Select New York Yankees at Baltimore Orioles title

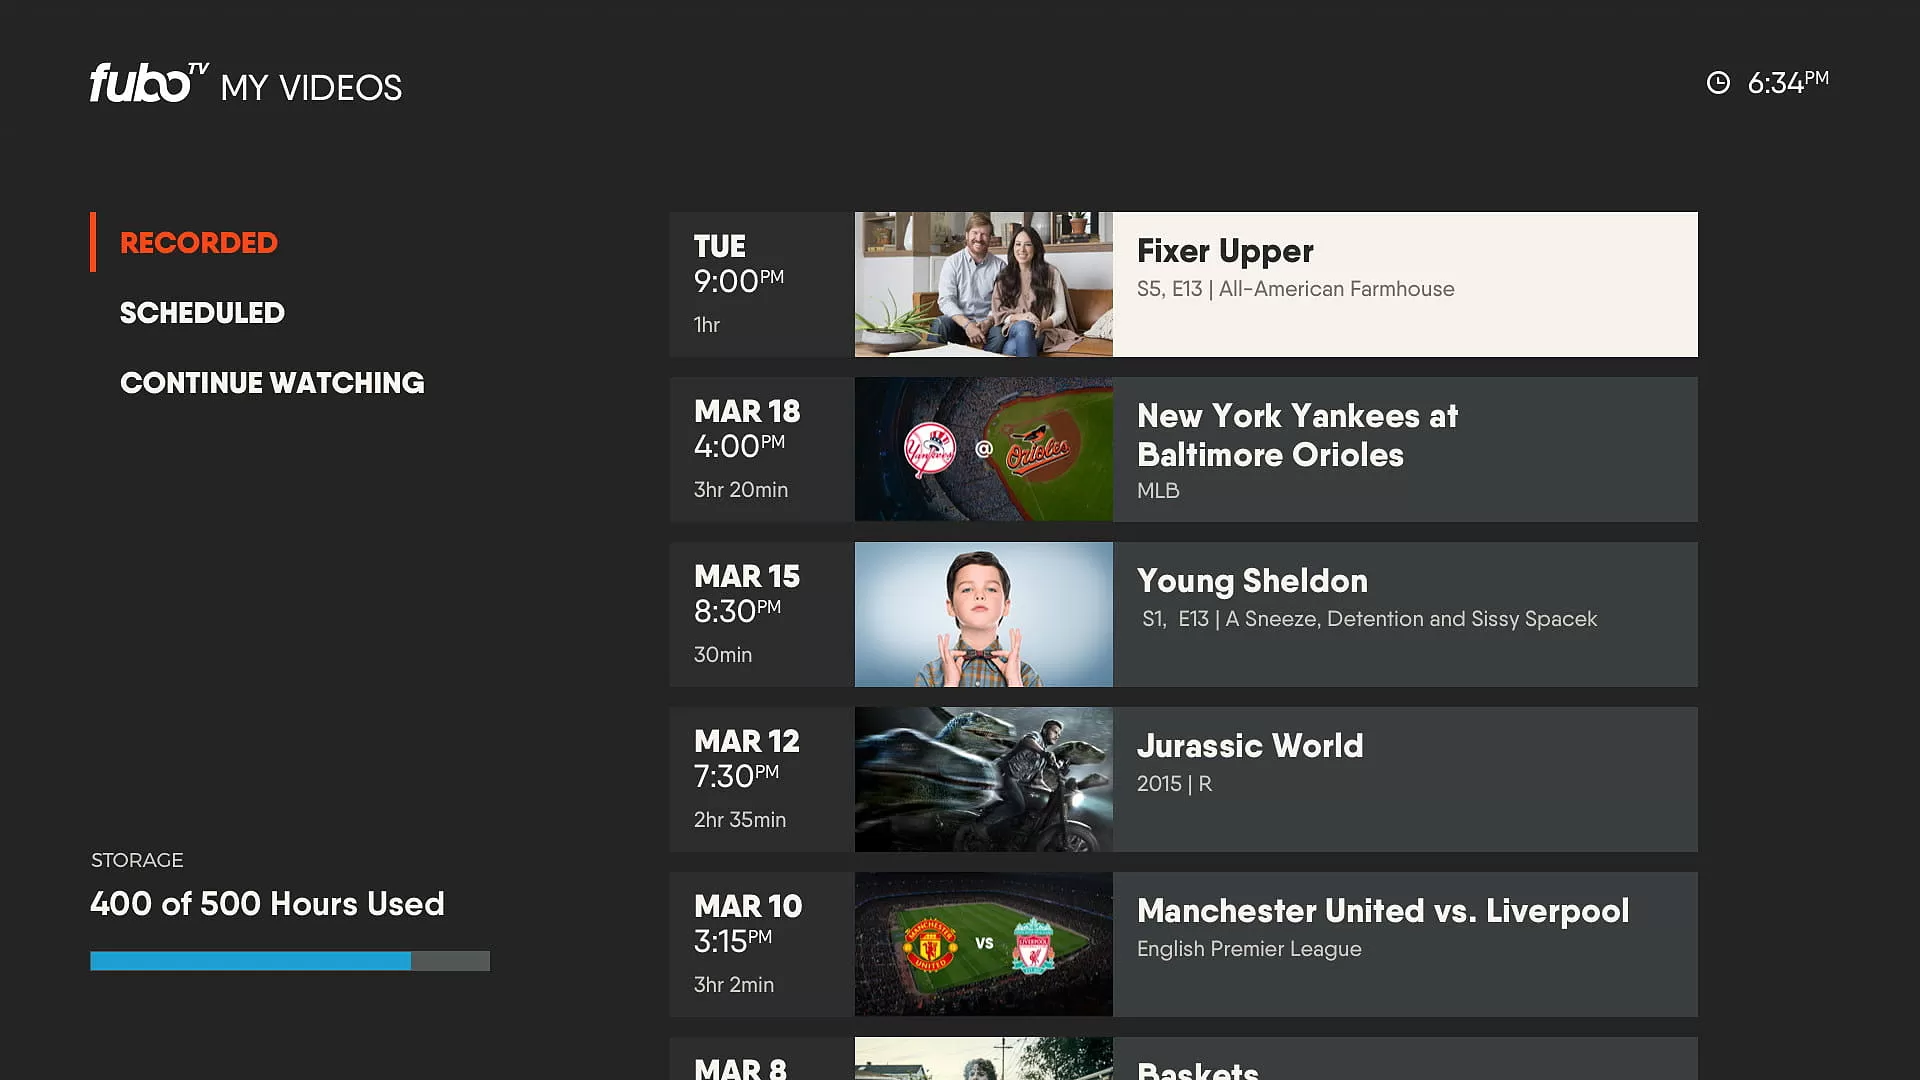1297,435
